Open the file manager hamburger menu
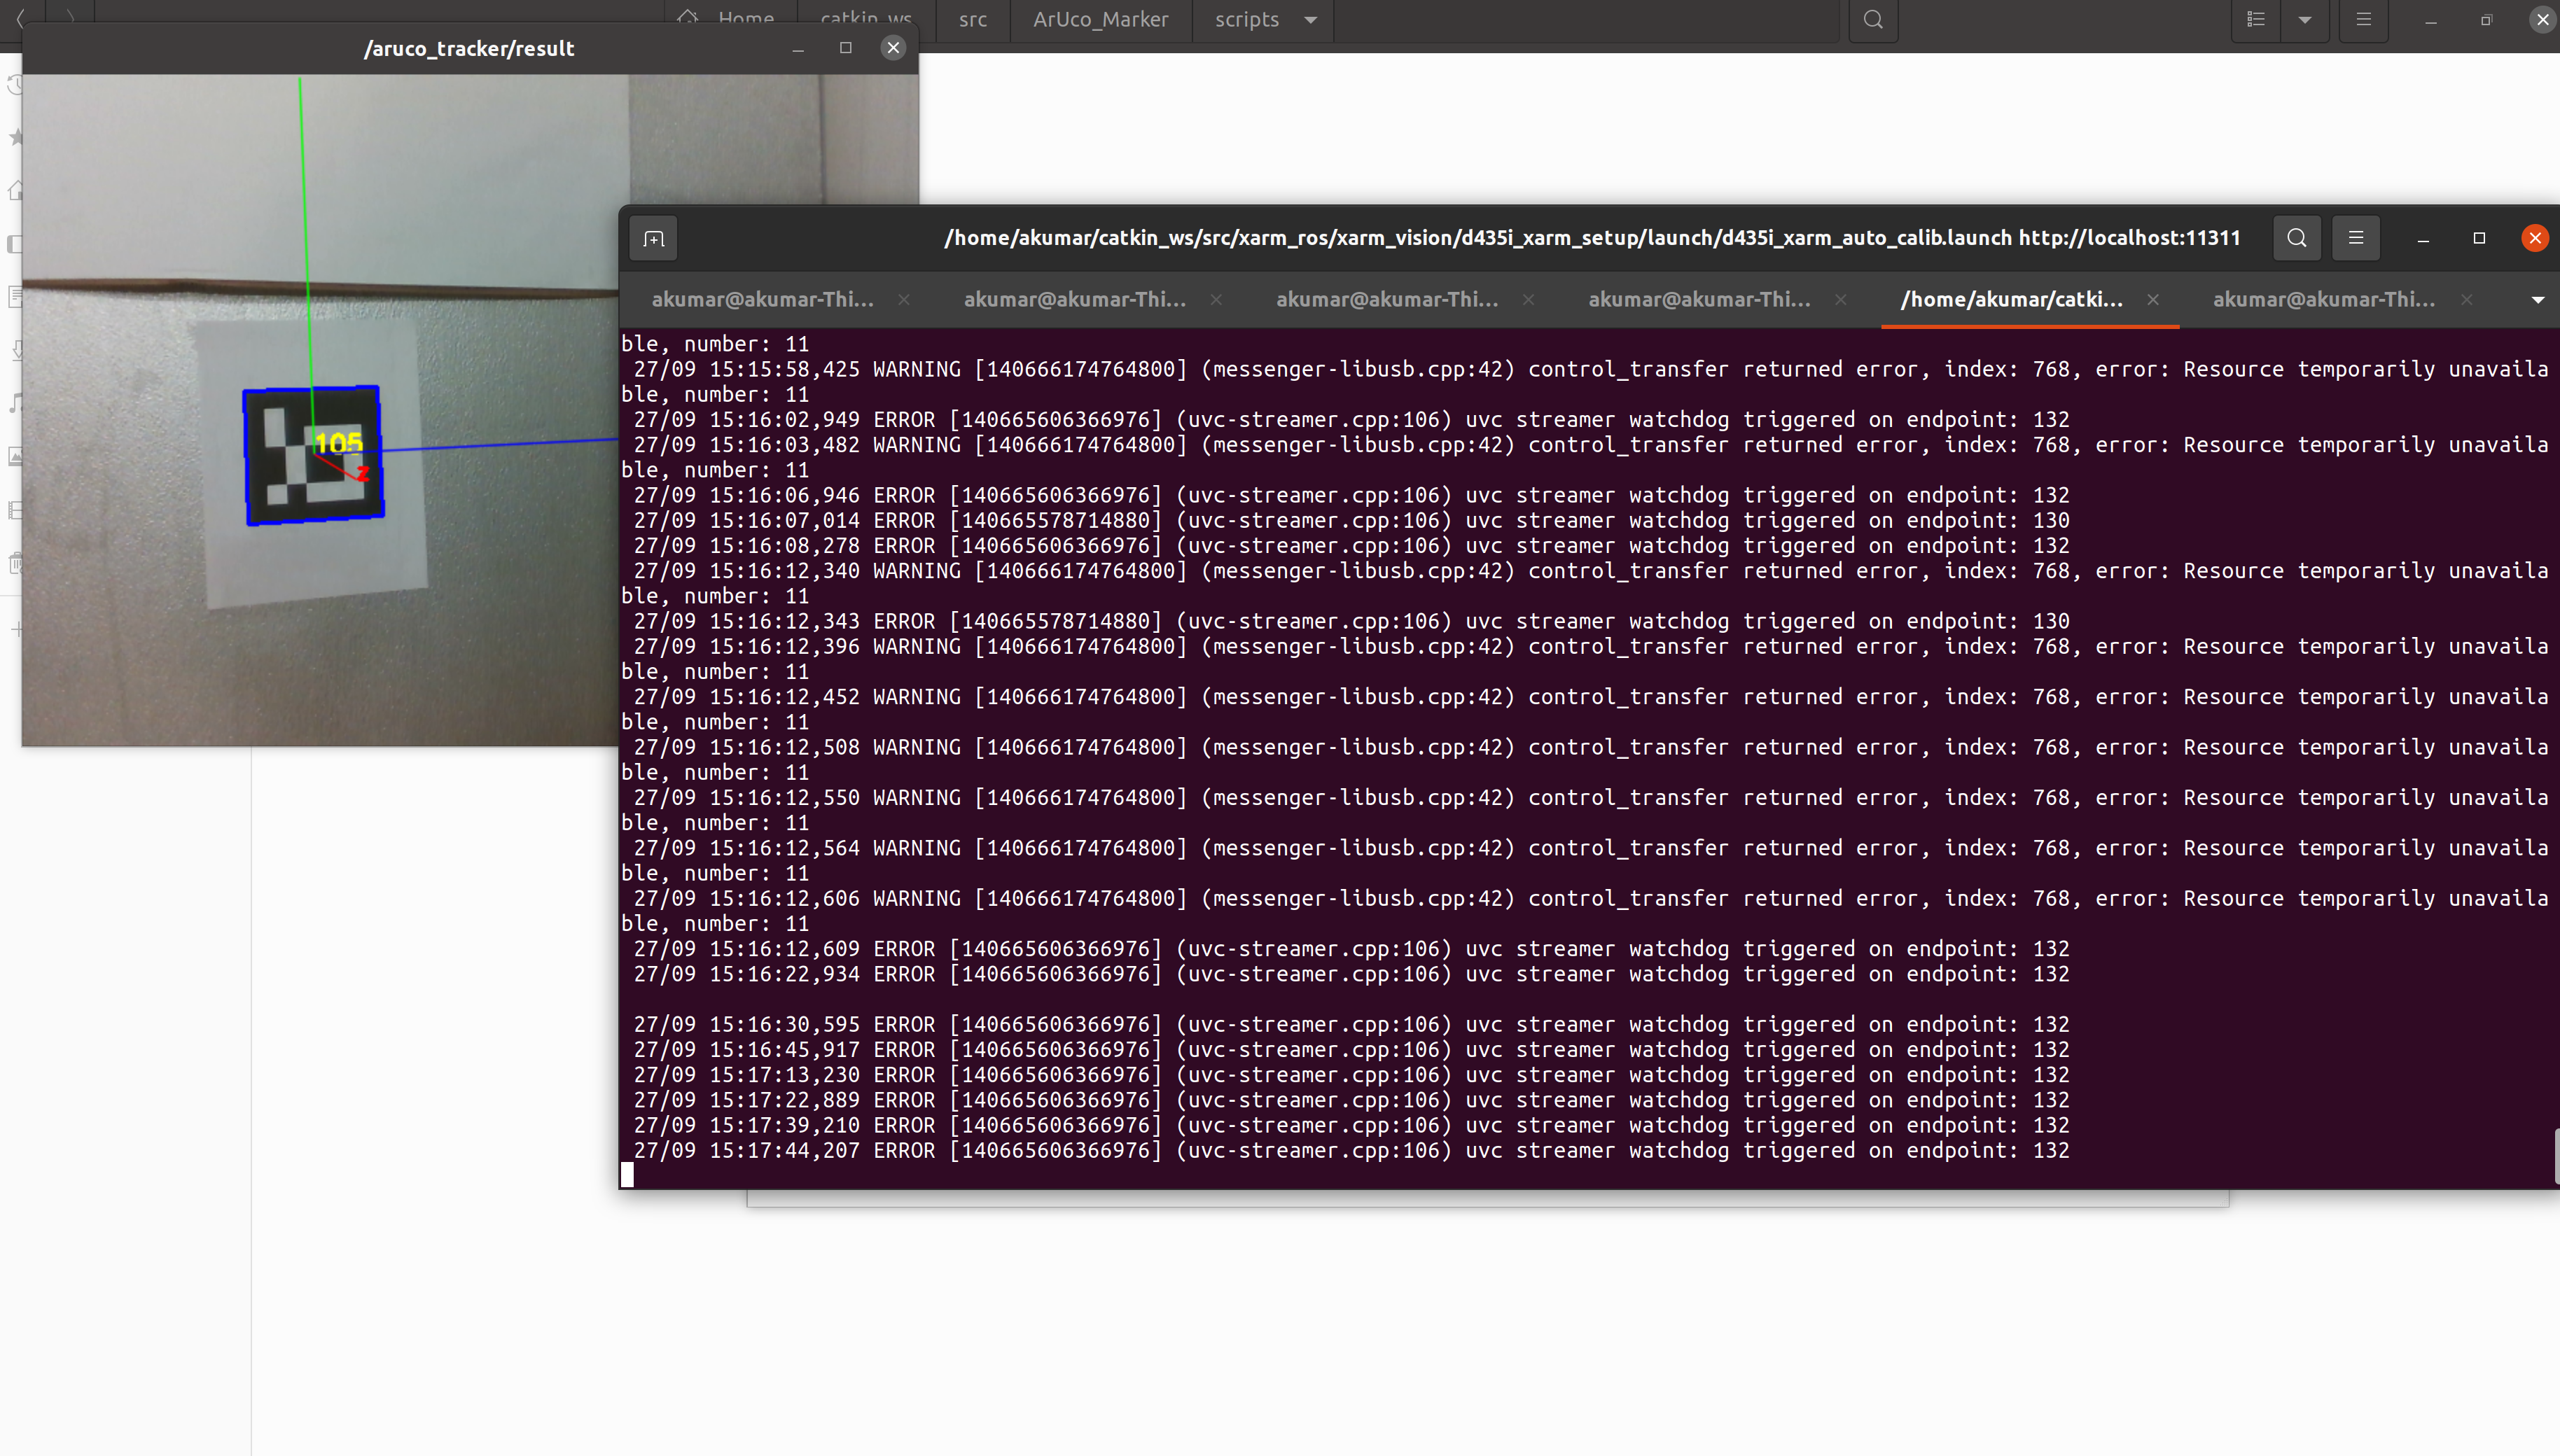 pyautogui.click(x=2364, y=19)
